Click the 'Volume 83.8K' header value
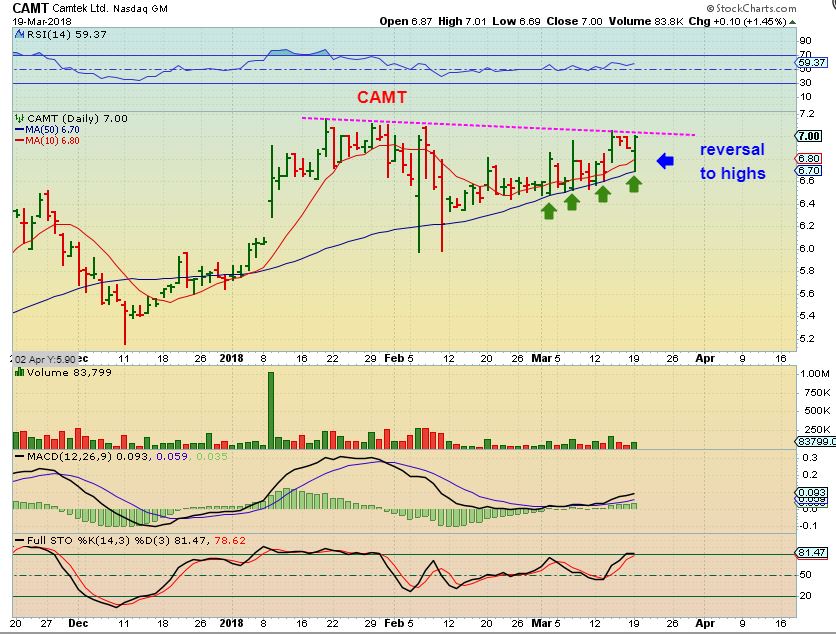This screenshot has width=836, height=634. pyautogui.click(x=646, y=21)
